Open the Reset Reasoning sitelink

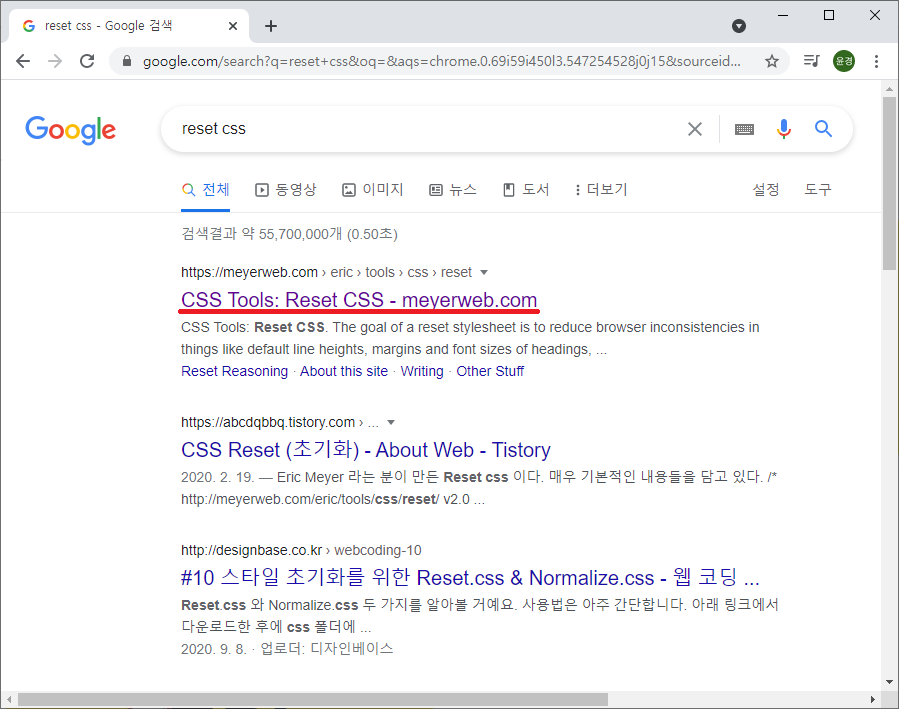tap(234, 371)
